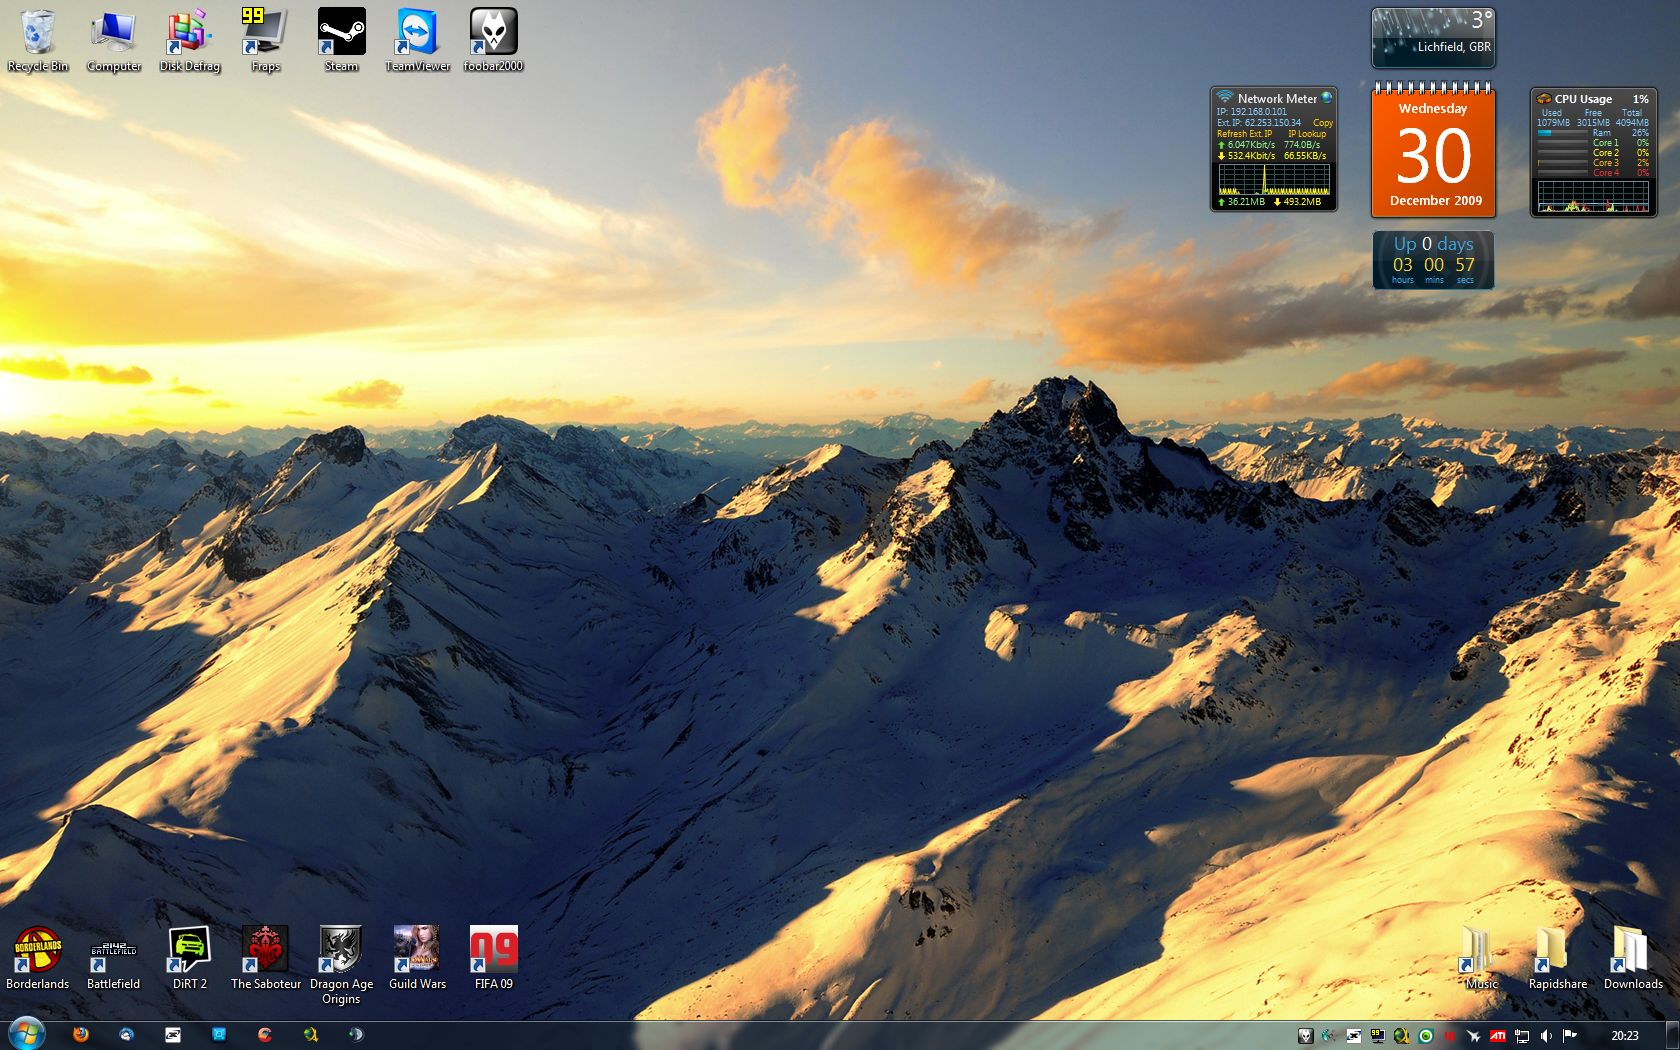Select the Downloads folder on the desktop

(1632, 950)
